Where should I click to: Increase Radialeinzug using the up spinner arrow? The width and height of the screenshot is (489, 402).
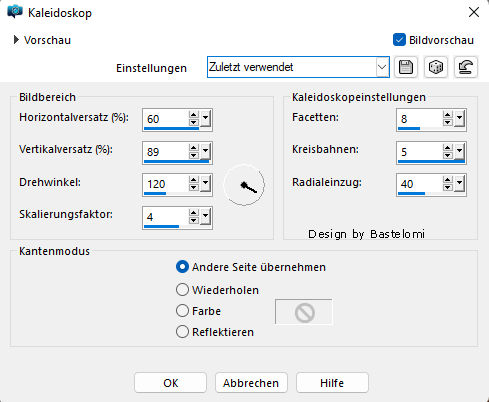(x=447, y=180)
